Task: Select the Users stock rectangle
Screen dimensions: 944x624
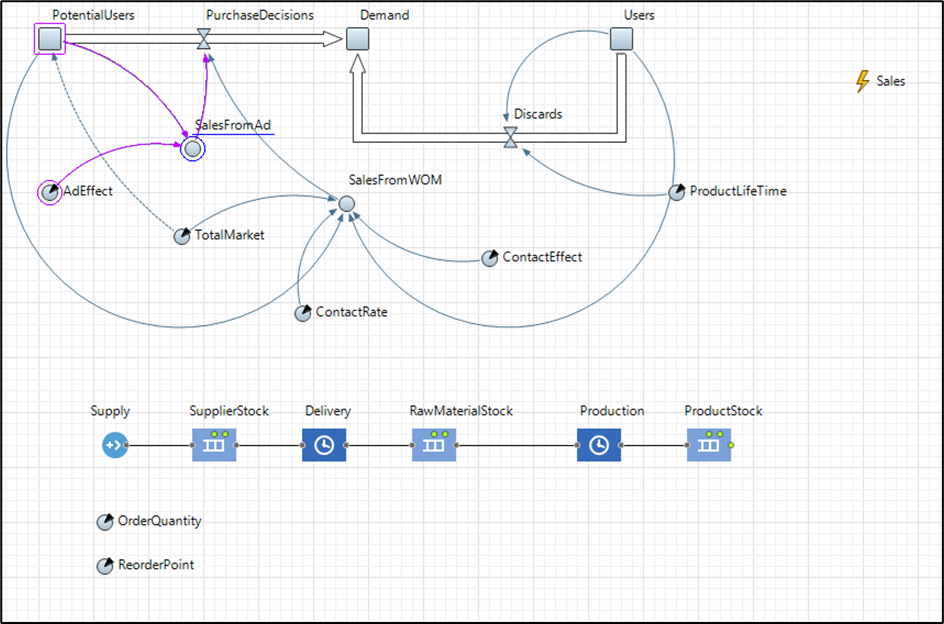Action: tap(621, 38)
